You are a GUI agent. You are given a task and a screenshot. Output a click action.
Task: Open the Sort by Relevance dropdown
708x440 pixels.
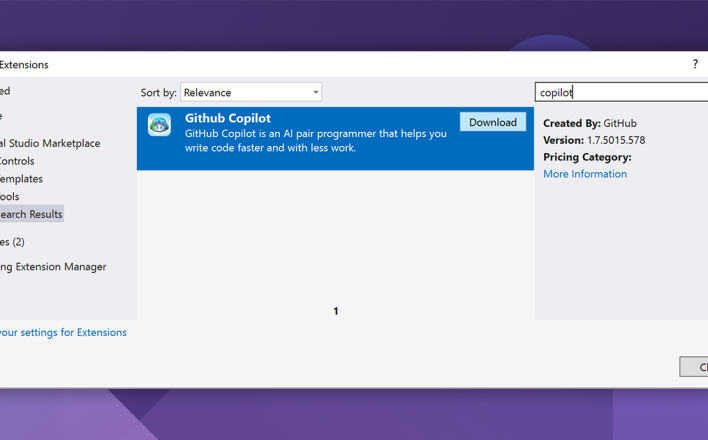tap(251, 92)
